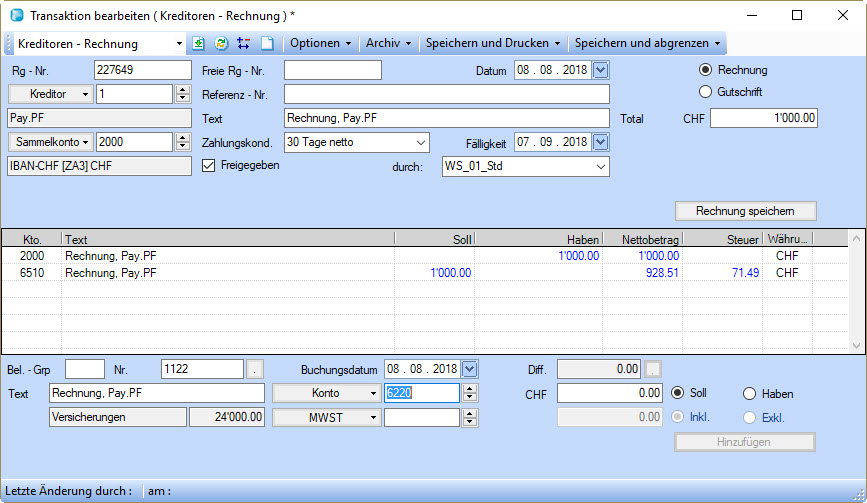The width and height of the screenshot is (867, 503).
Task: Expand the Zahlungskond. 30 Tage netto dropdown
Action: tap(418, 142)
